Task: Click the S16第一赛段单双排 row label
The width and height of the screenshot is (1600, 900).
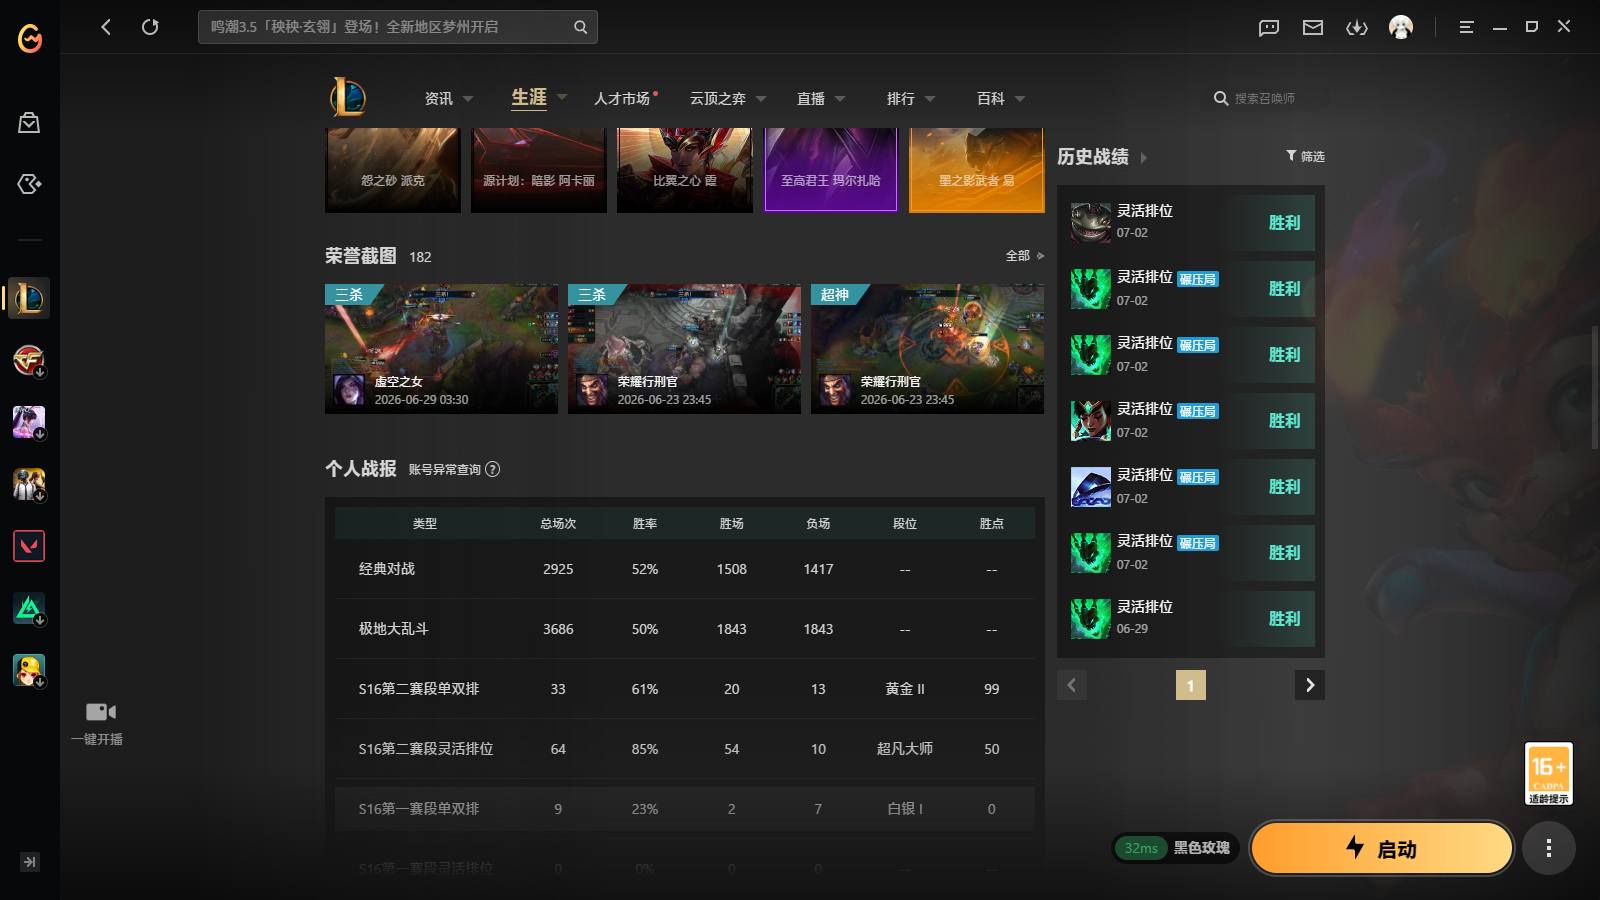Action: point(419,809)
